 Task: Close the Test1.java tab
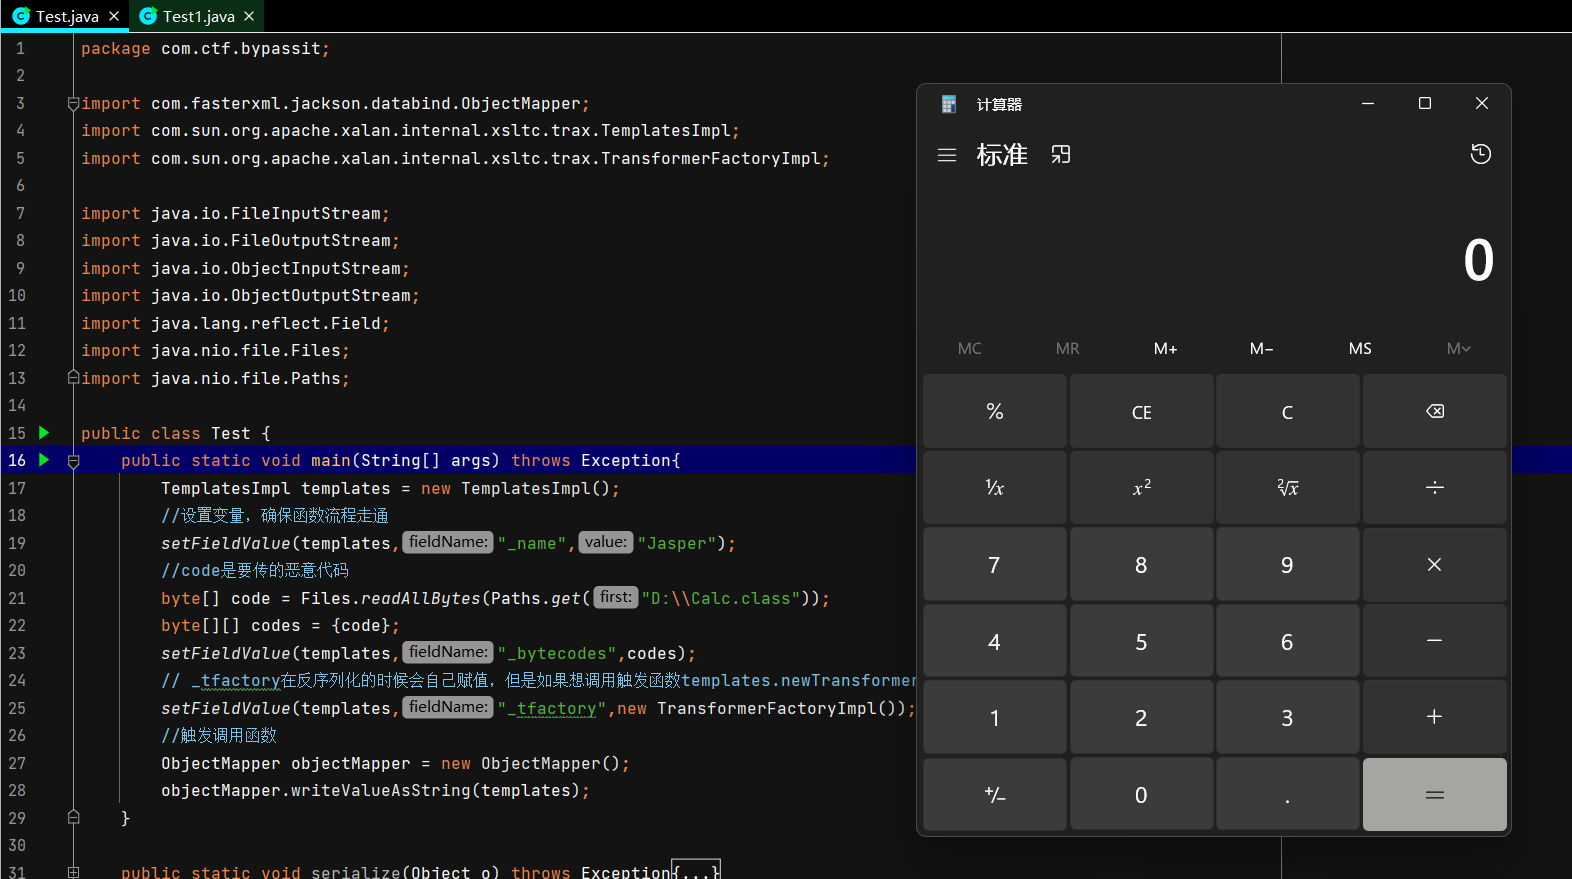[x=249, y=16]
